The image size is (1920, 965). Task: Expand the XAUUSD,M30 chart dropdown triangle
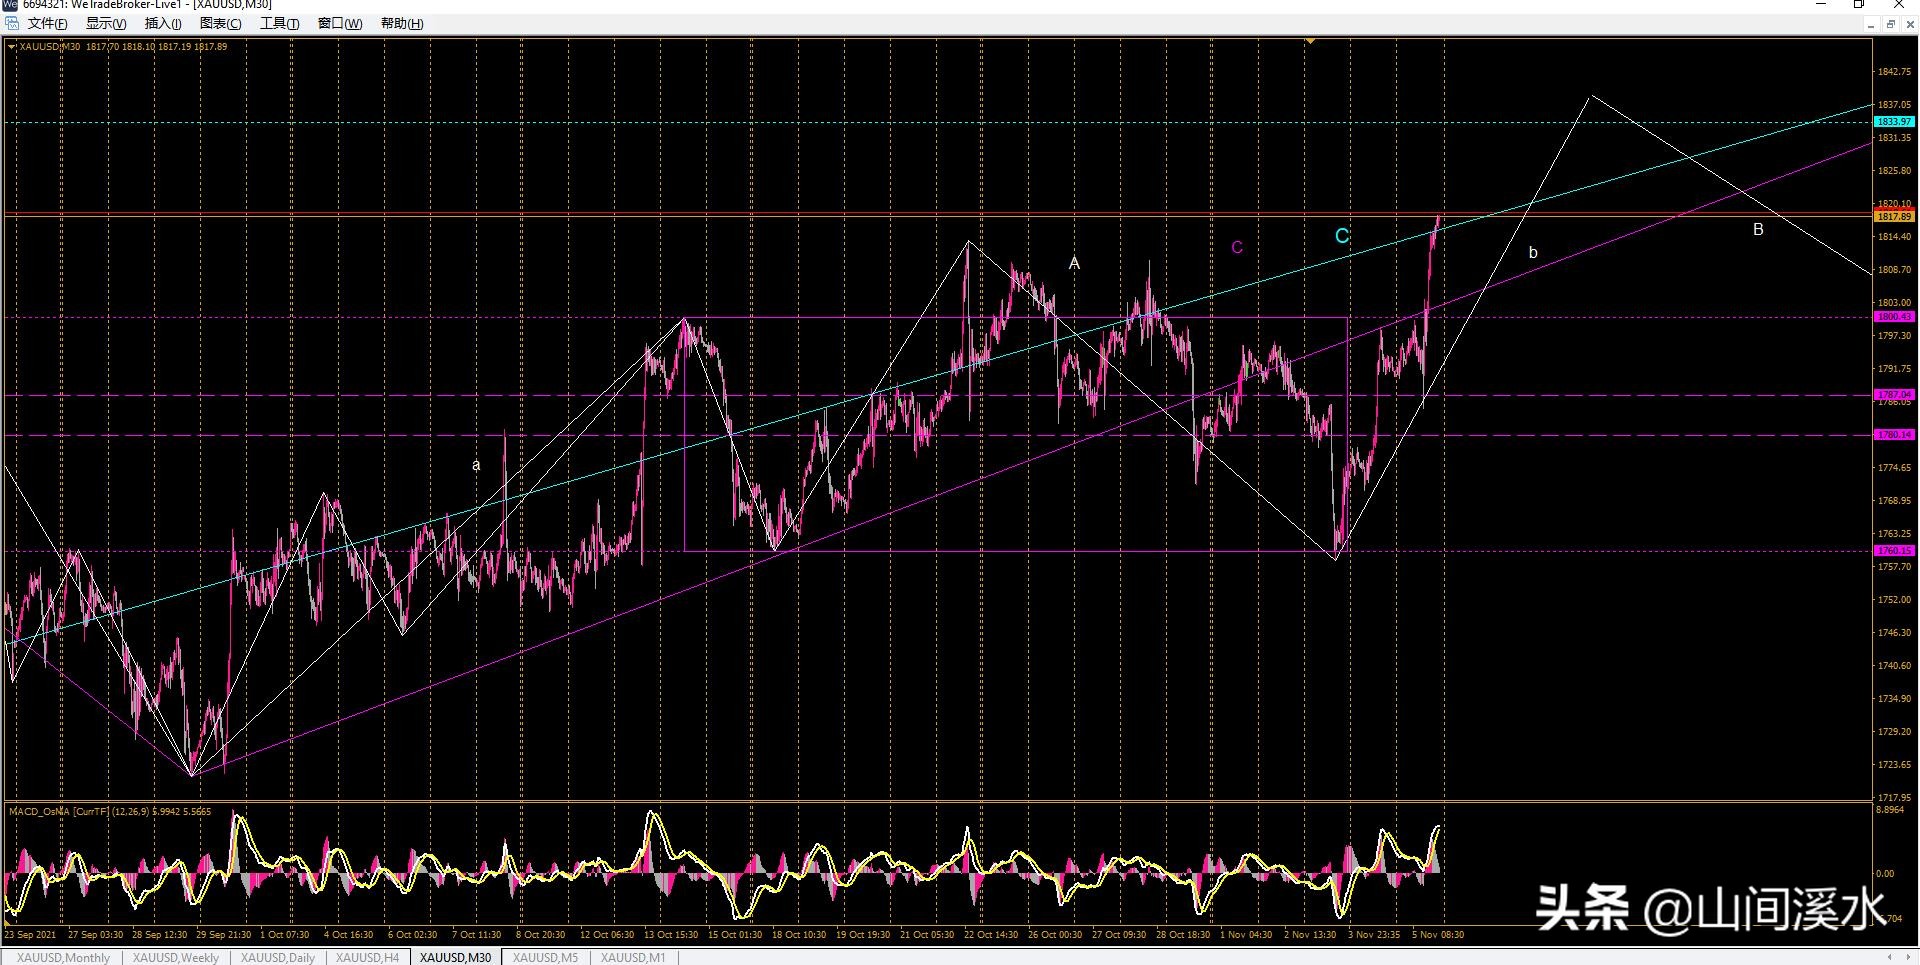click(11, 47)
